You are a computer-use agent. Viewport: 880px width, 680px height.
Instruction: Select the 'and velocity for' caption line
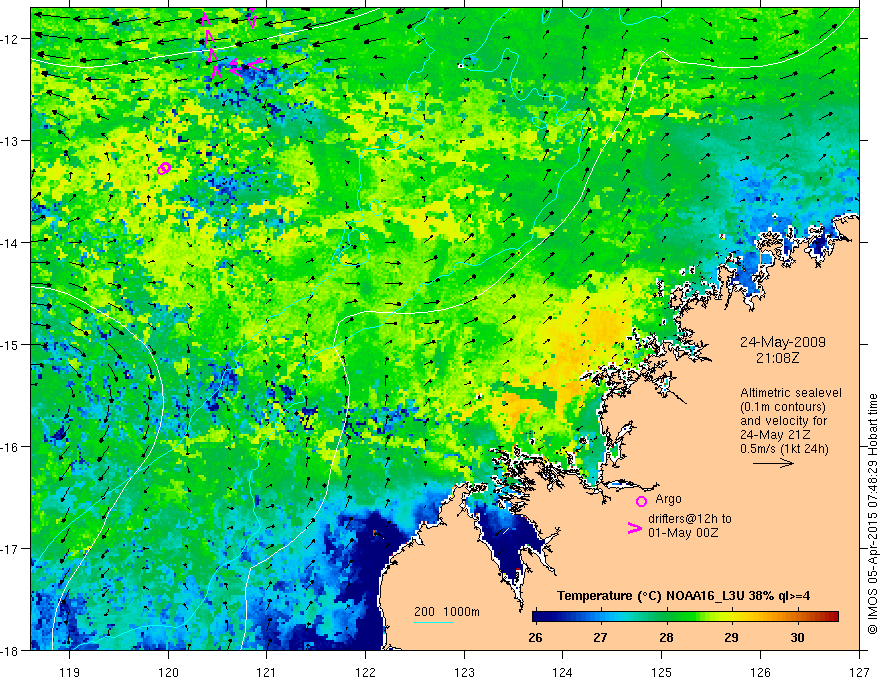(783, 421)
